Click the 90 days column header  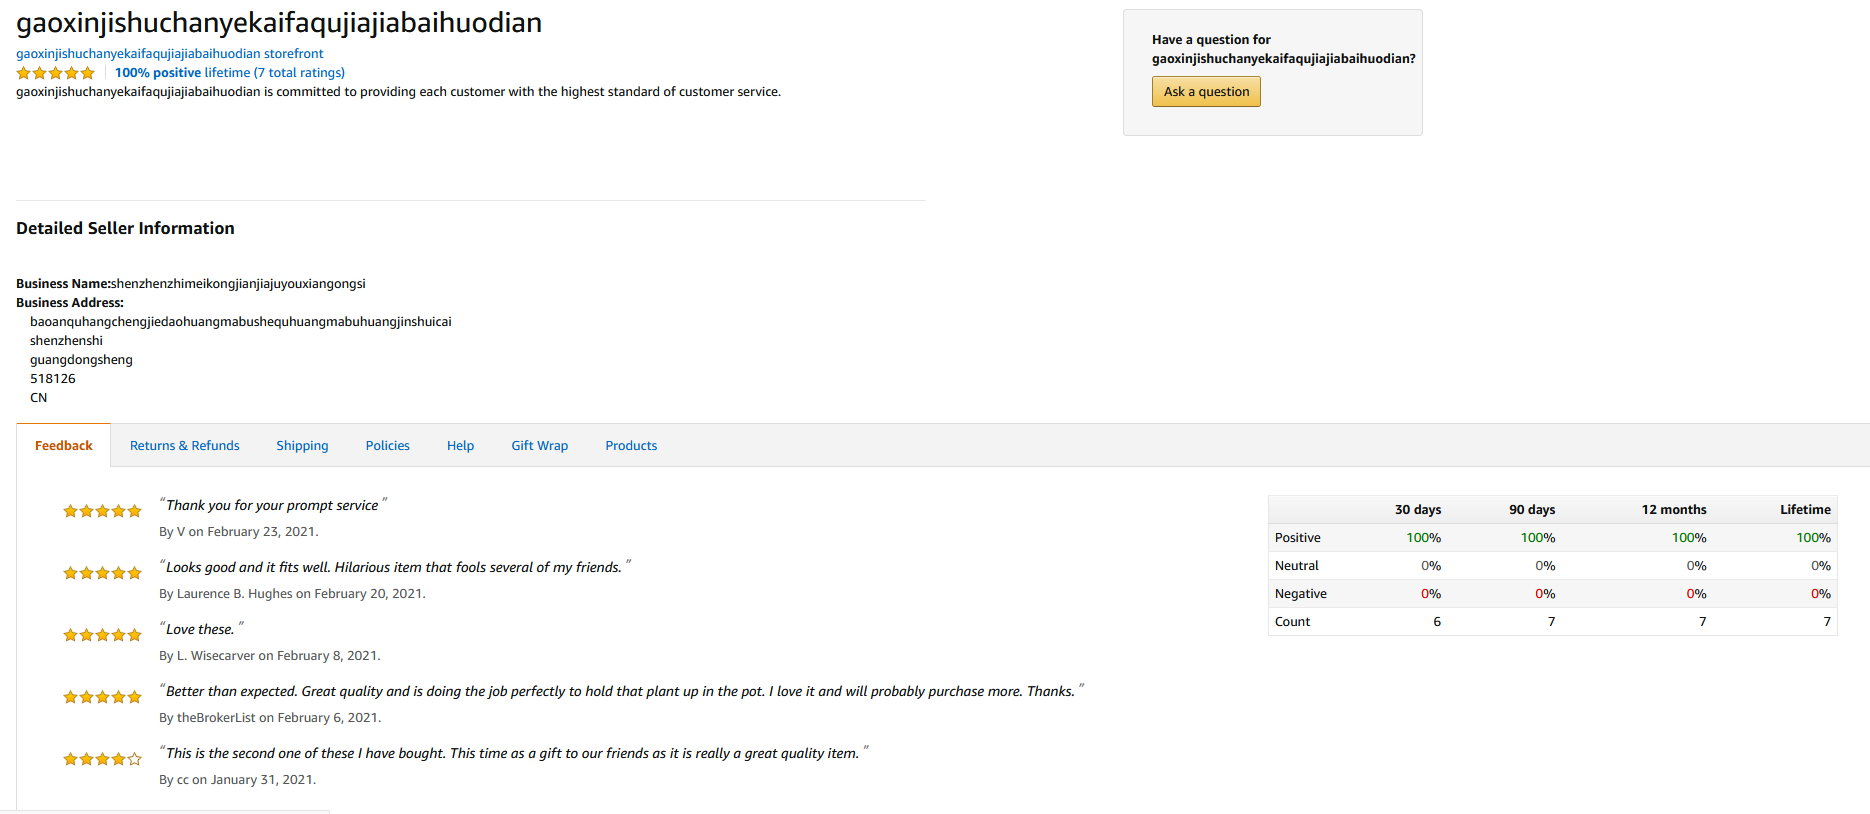(x=1531, y=510)
